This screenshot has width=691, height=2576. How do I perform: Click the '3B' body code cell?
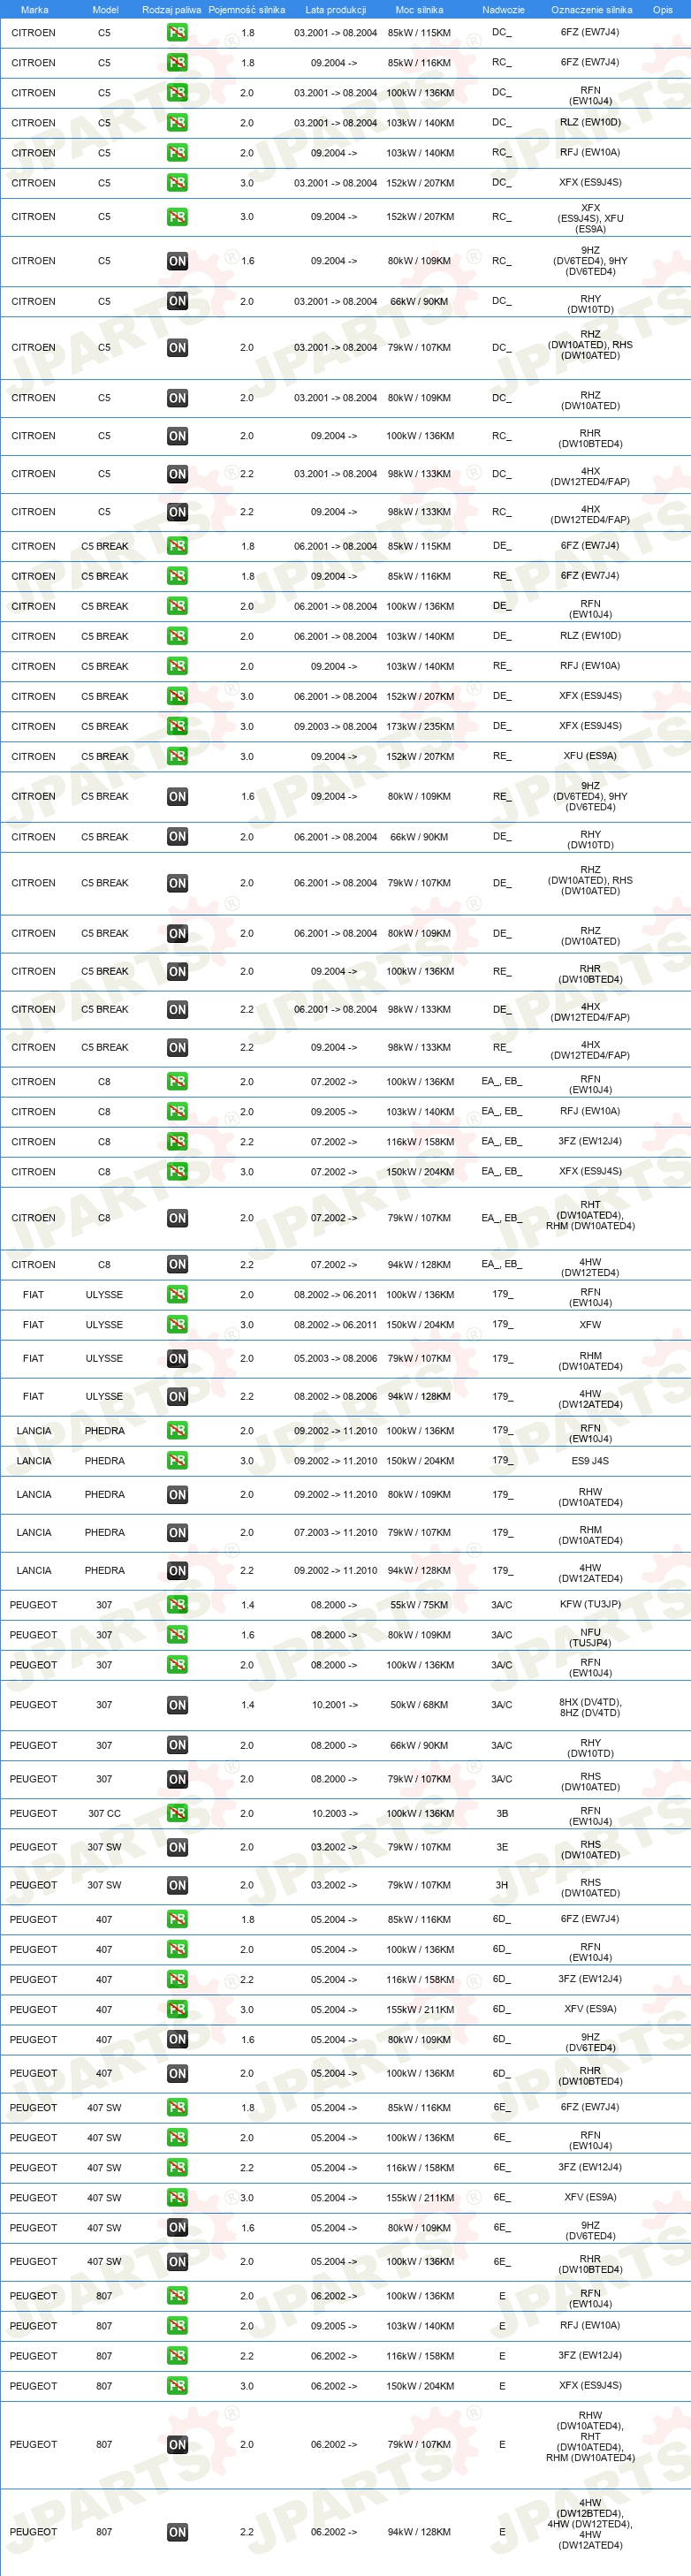[502, 1813]
